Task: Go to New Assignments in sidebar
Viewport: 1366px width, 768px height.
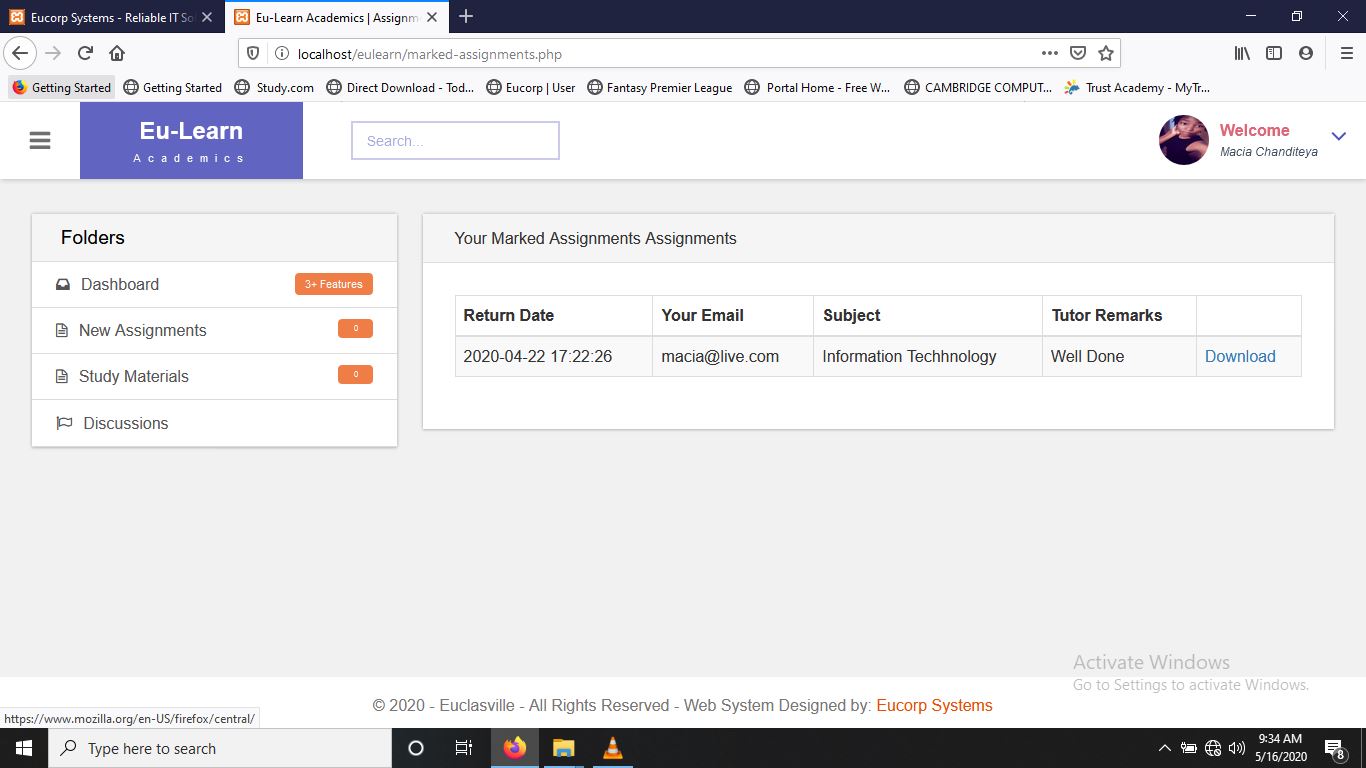Action: (142, 331)
